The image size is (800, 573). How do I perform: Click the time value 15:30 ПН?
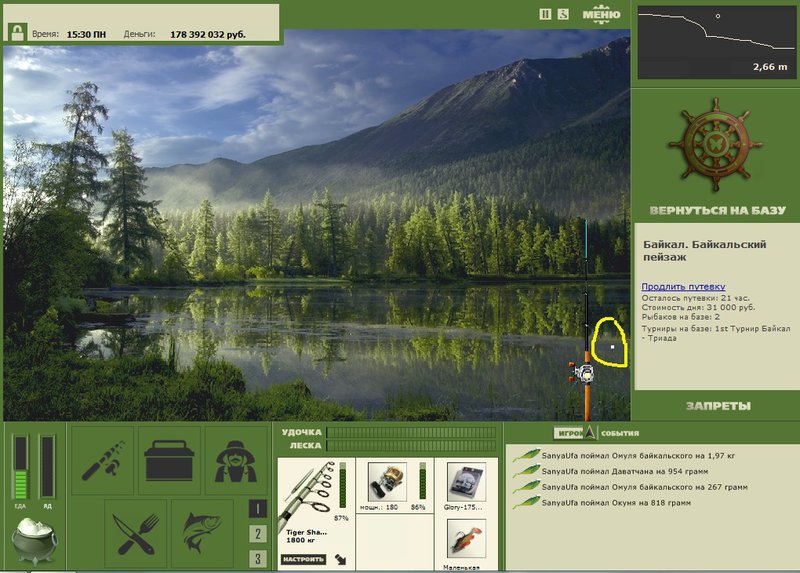(86, 35)
